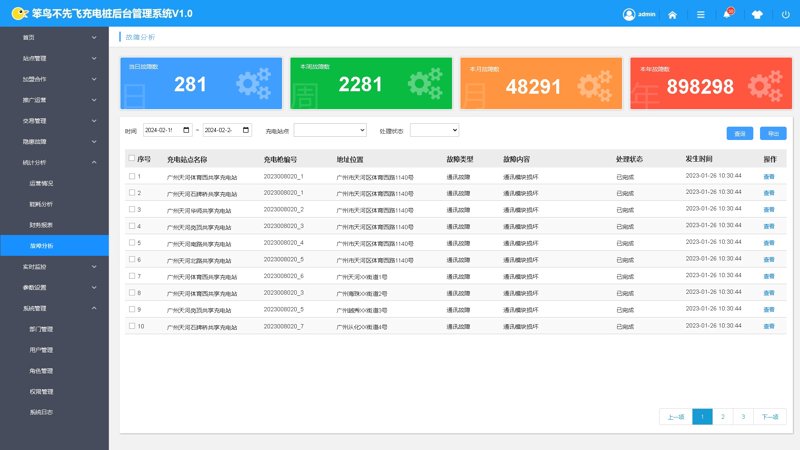This screenshot has width=800, height=450.
Task: Select 财务报表 in the sidebar
Action: click(41, 224)
